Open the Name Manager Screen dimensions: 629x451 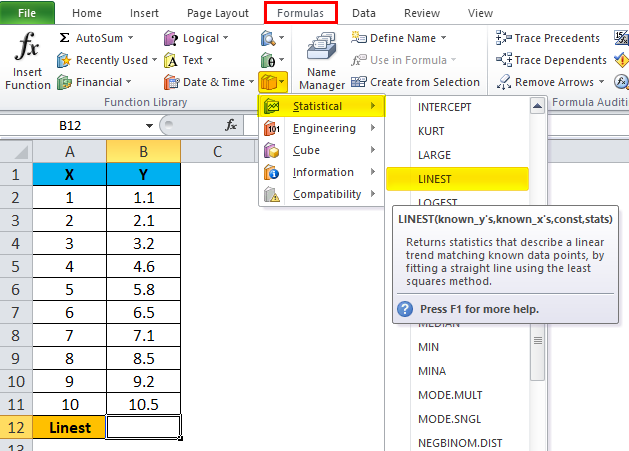point(322,60)
